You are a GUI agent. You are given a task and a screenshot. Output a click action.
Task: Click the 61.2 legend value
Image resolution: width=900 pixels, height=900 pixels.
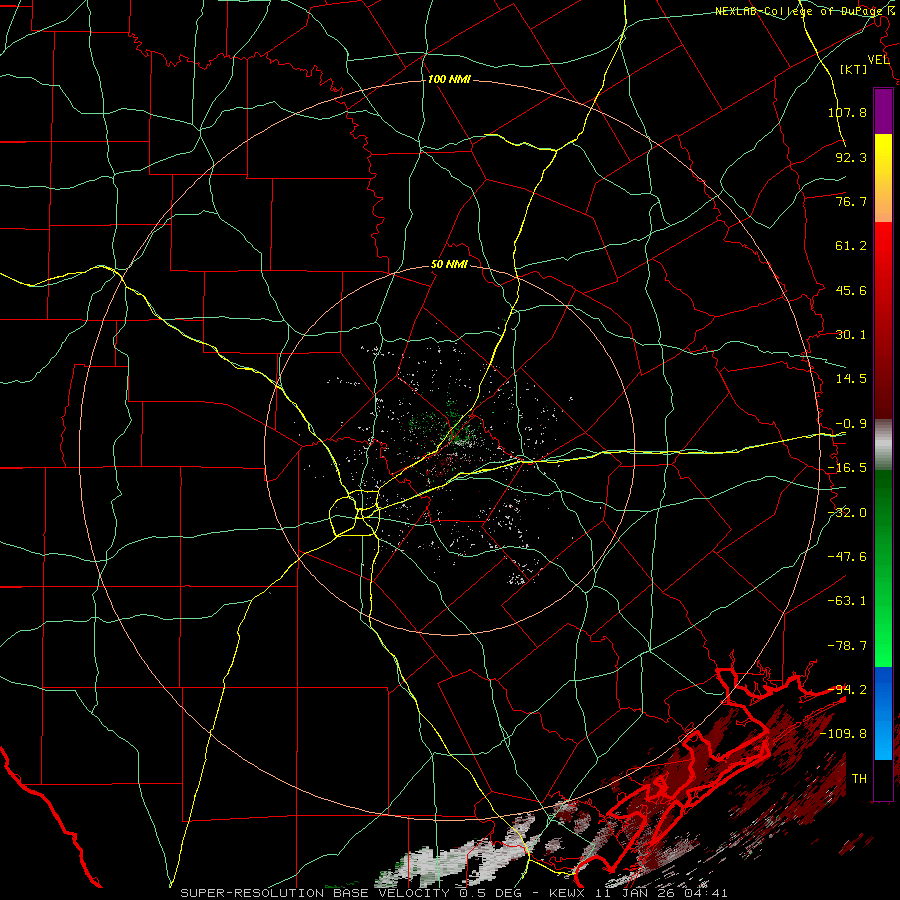(851, 246)
